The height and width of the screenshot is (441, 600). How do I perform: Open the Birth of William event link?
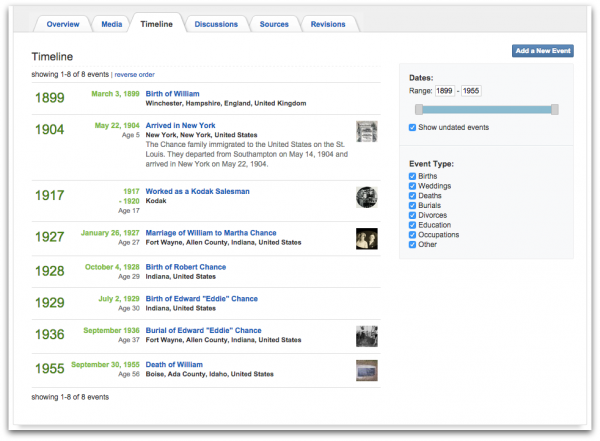173,94
